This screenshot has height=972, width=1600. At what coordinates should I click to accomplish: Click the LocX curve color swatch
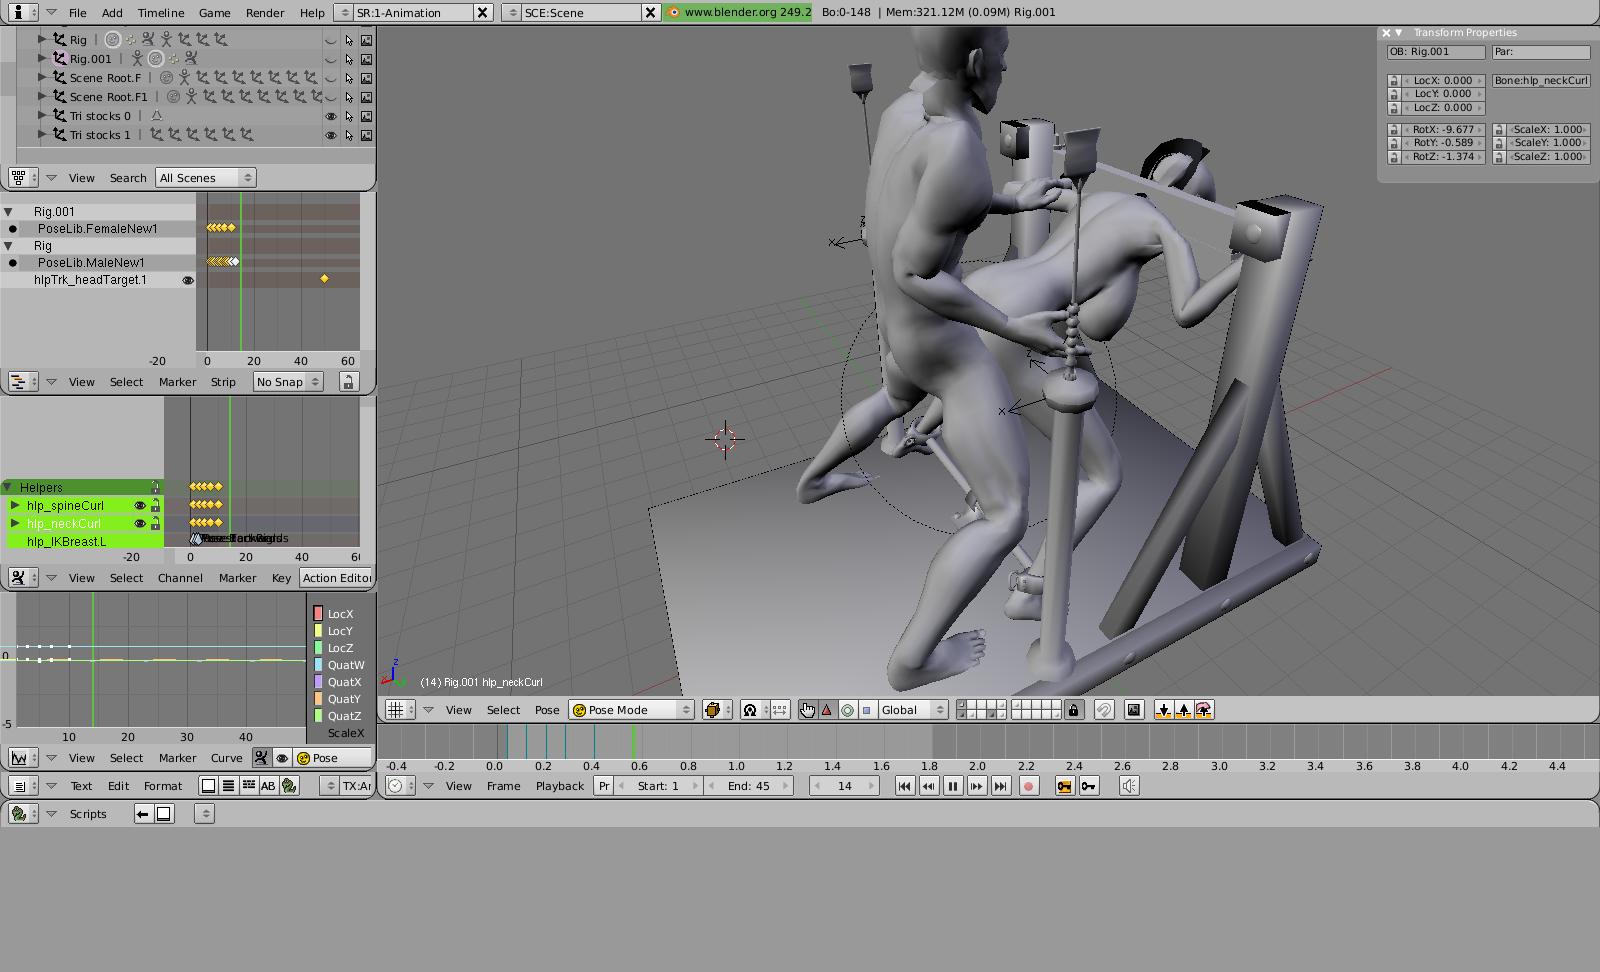(x=319, y=614)
